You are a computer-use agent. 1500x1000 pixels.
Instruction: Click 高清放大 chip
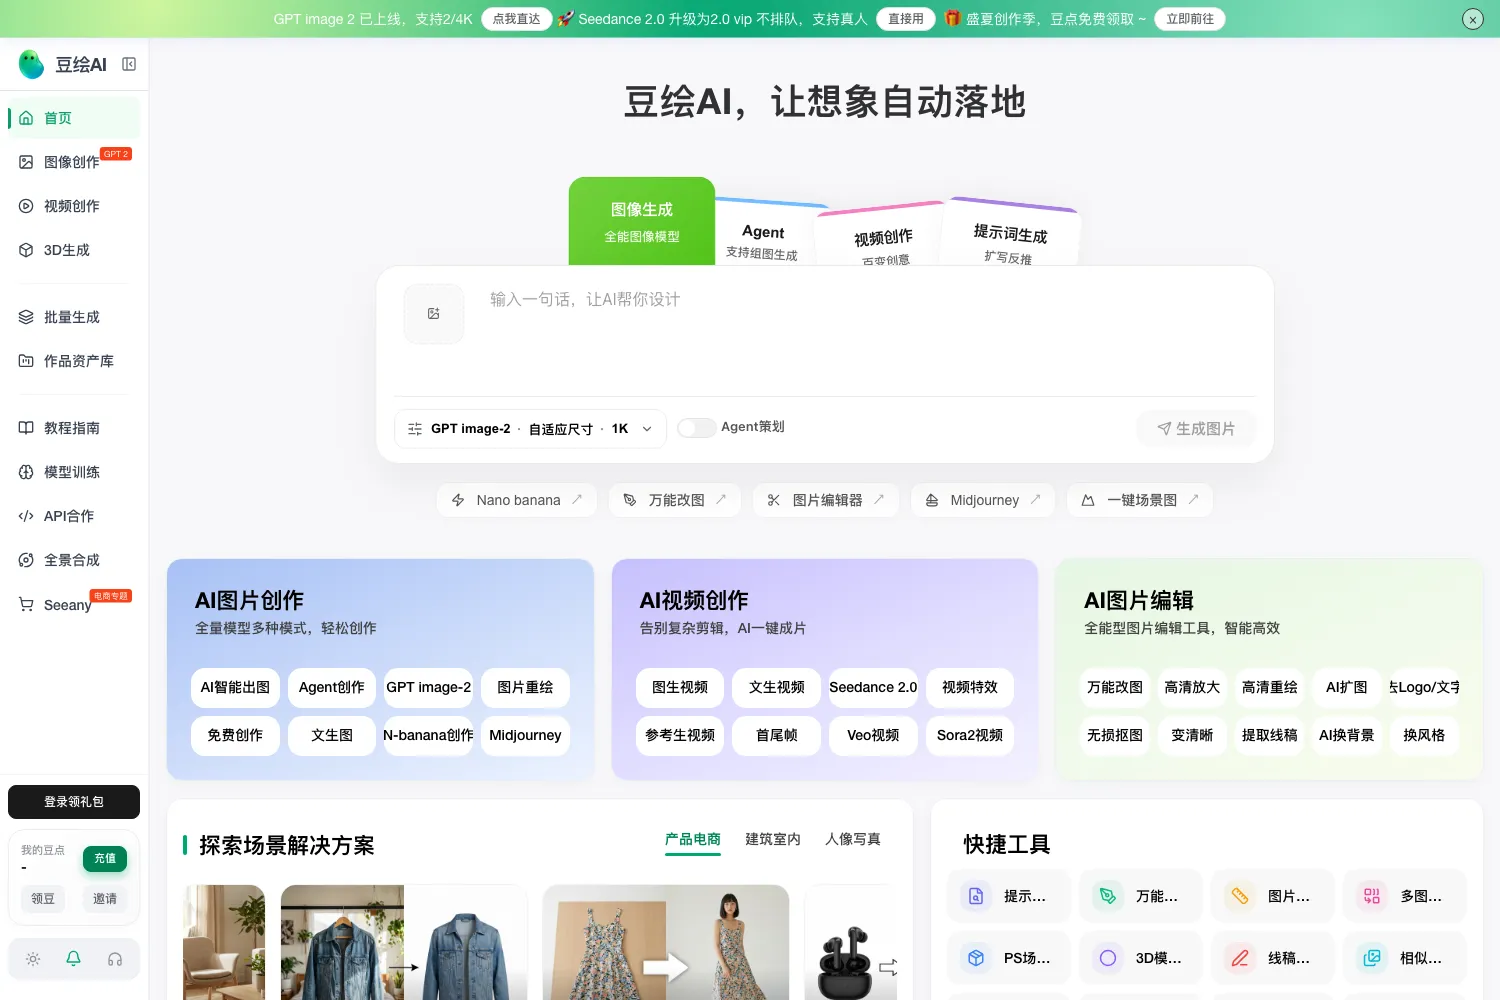click(x=1192, y=687)
